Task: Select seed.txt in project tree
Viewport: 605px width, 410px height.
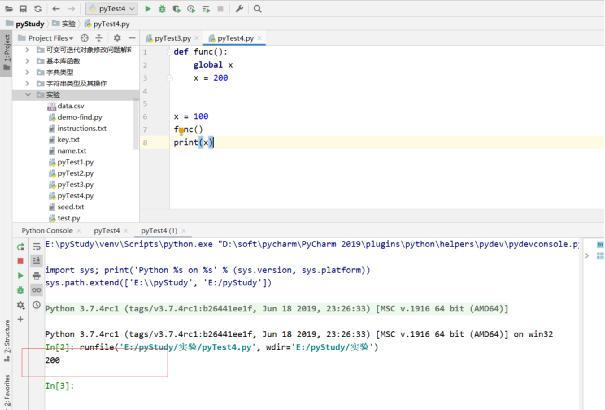Action: coord(71,207)
